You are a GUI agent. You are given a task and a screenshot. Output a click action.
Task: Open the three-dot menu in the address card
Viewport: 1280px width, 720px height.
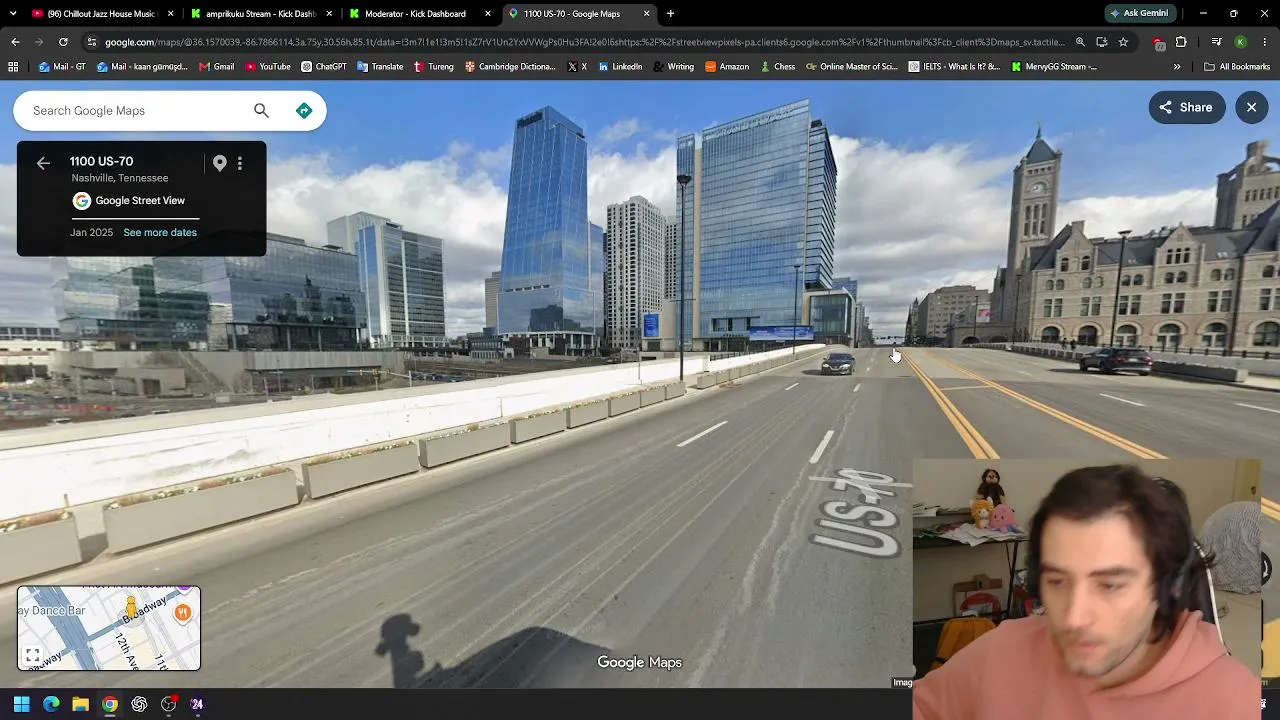[240, 163]
